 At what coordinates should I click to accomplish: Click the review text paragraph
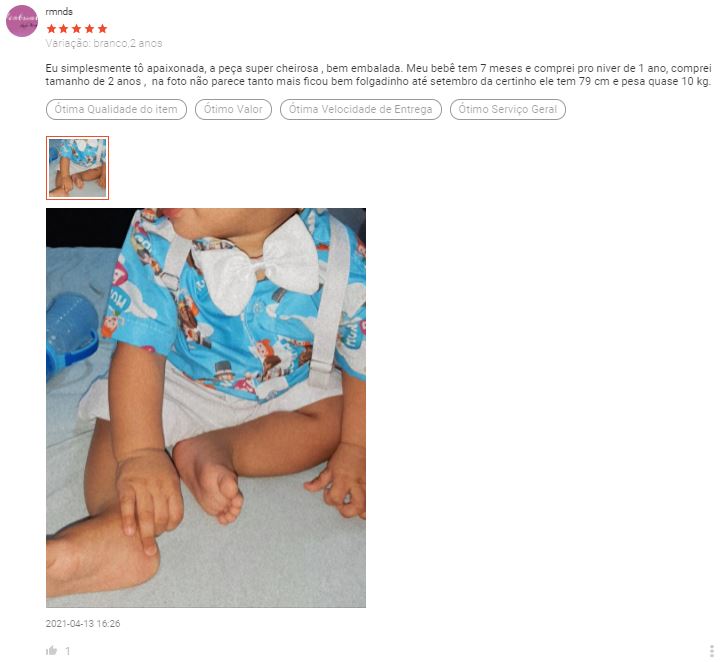point(378,75)
